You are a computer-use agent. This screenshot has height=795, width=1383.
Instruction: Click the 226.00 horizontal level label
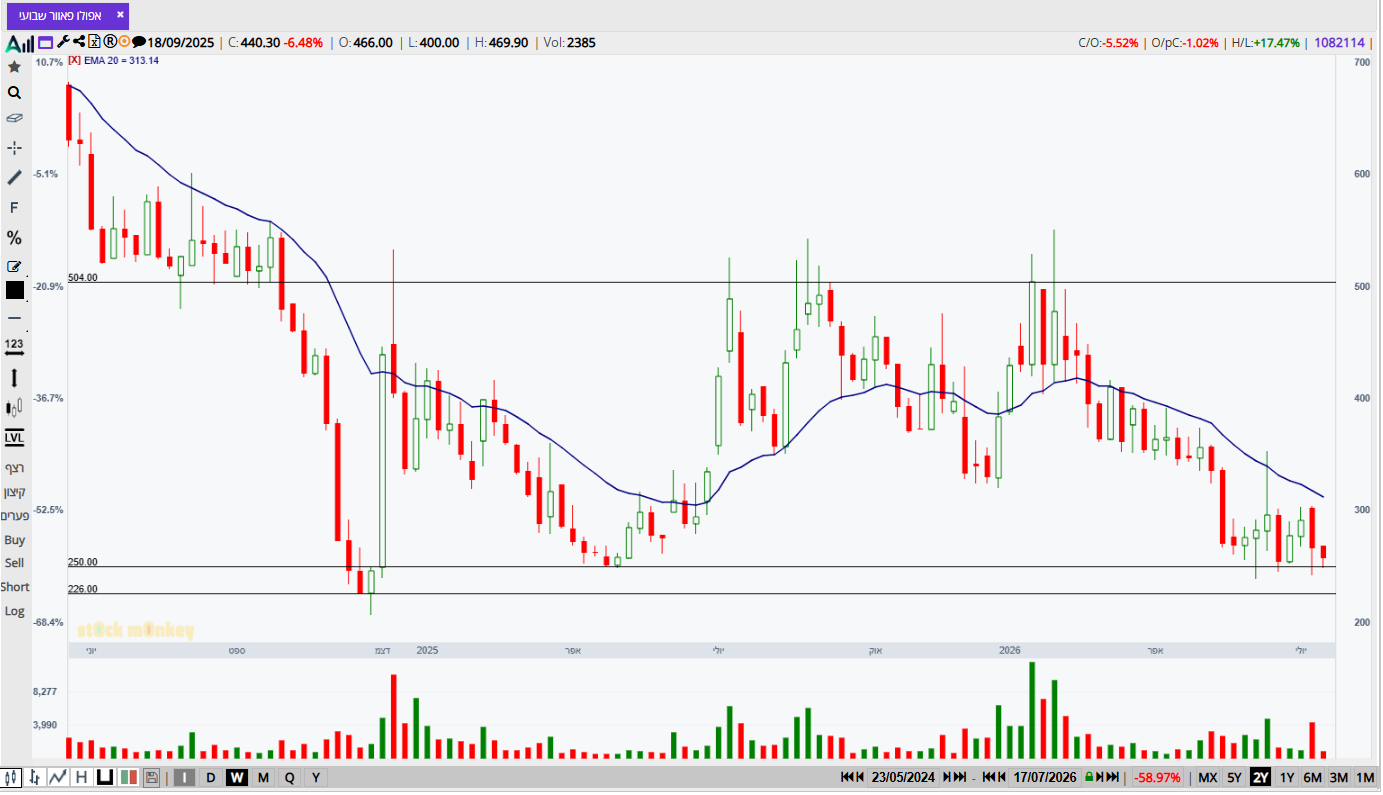pos(82,589)
